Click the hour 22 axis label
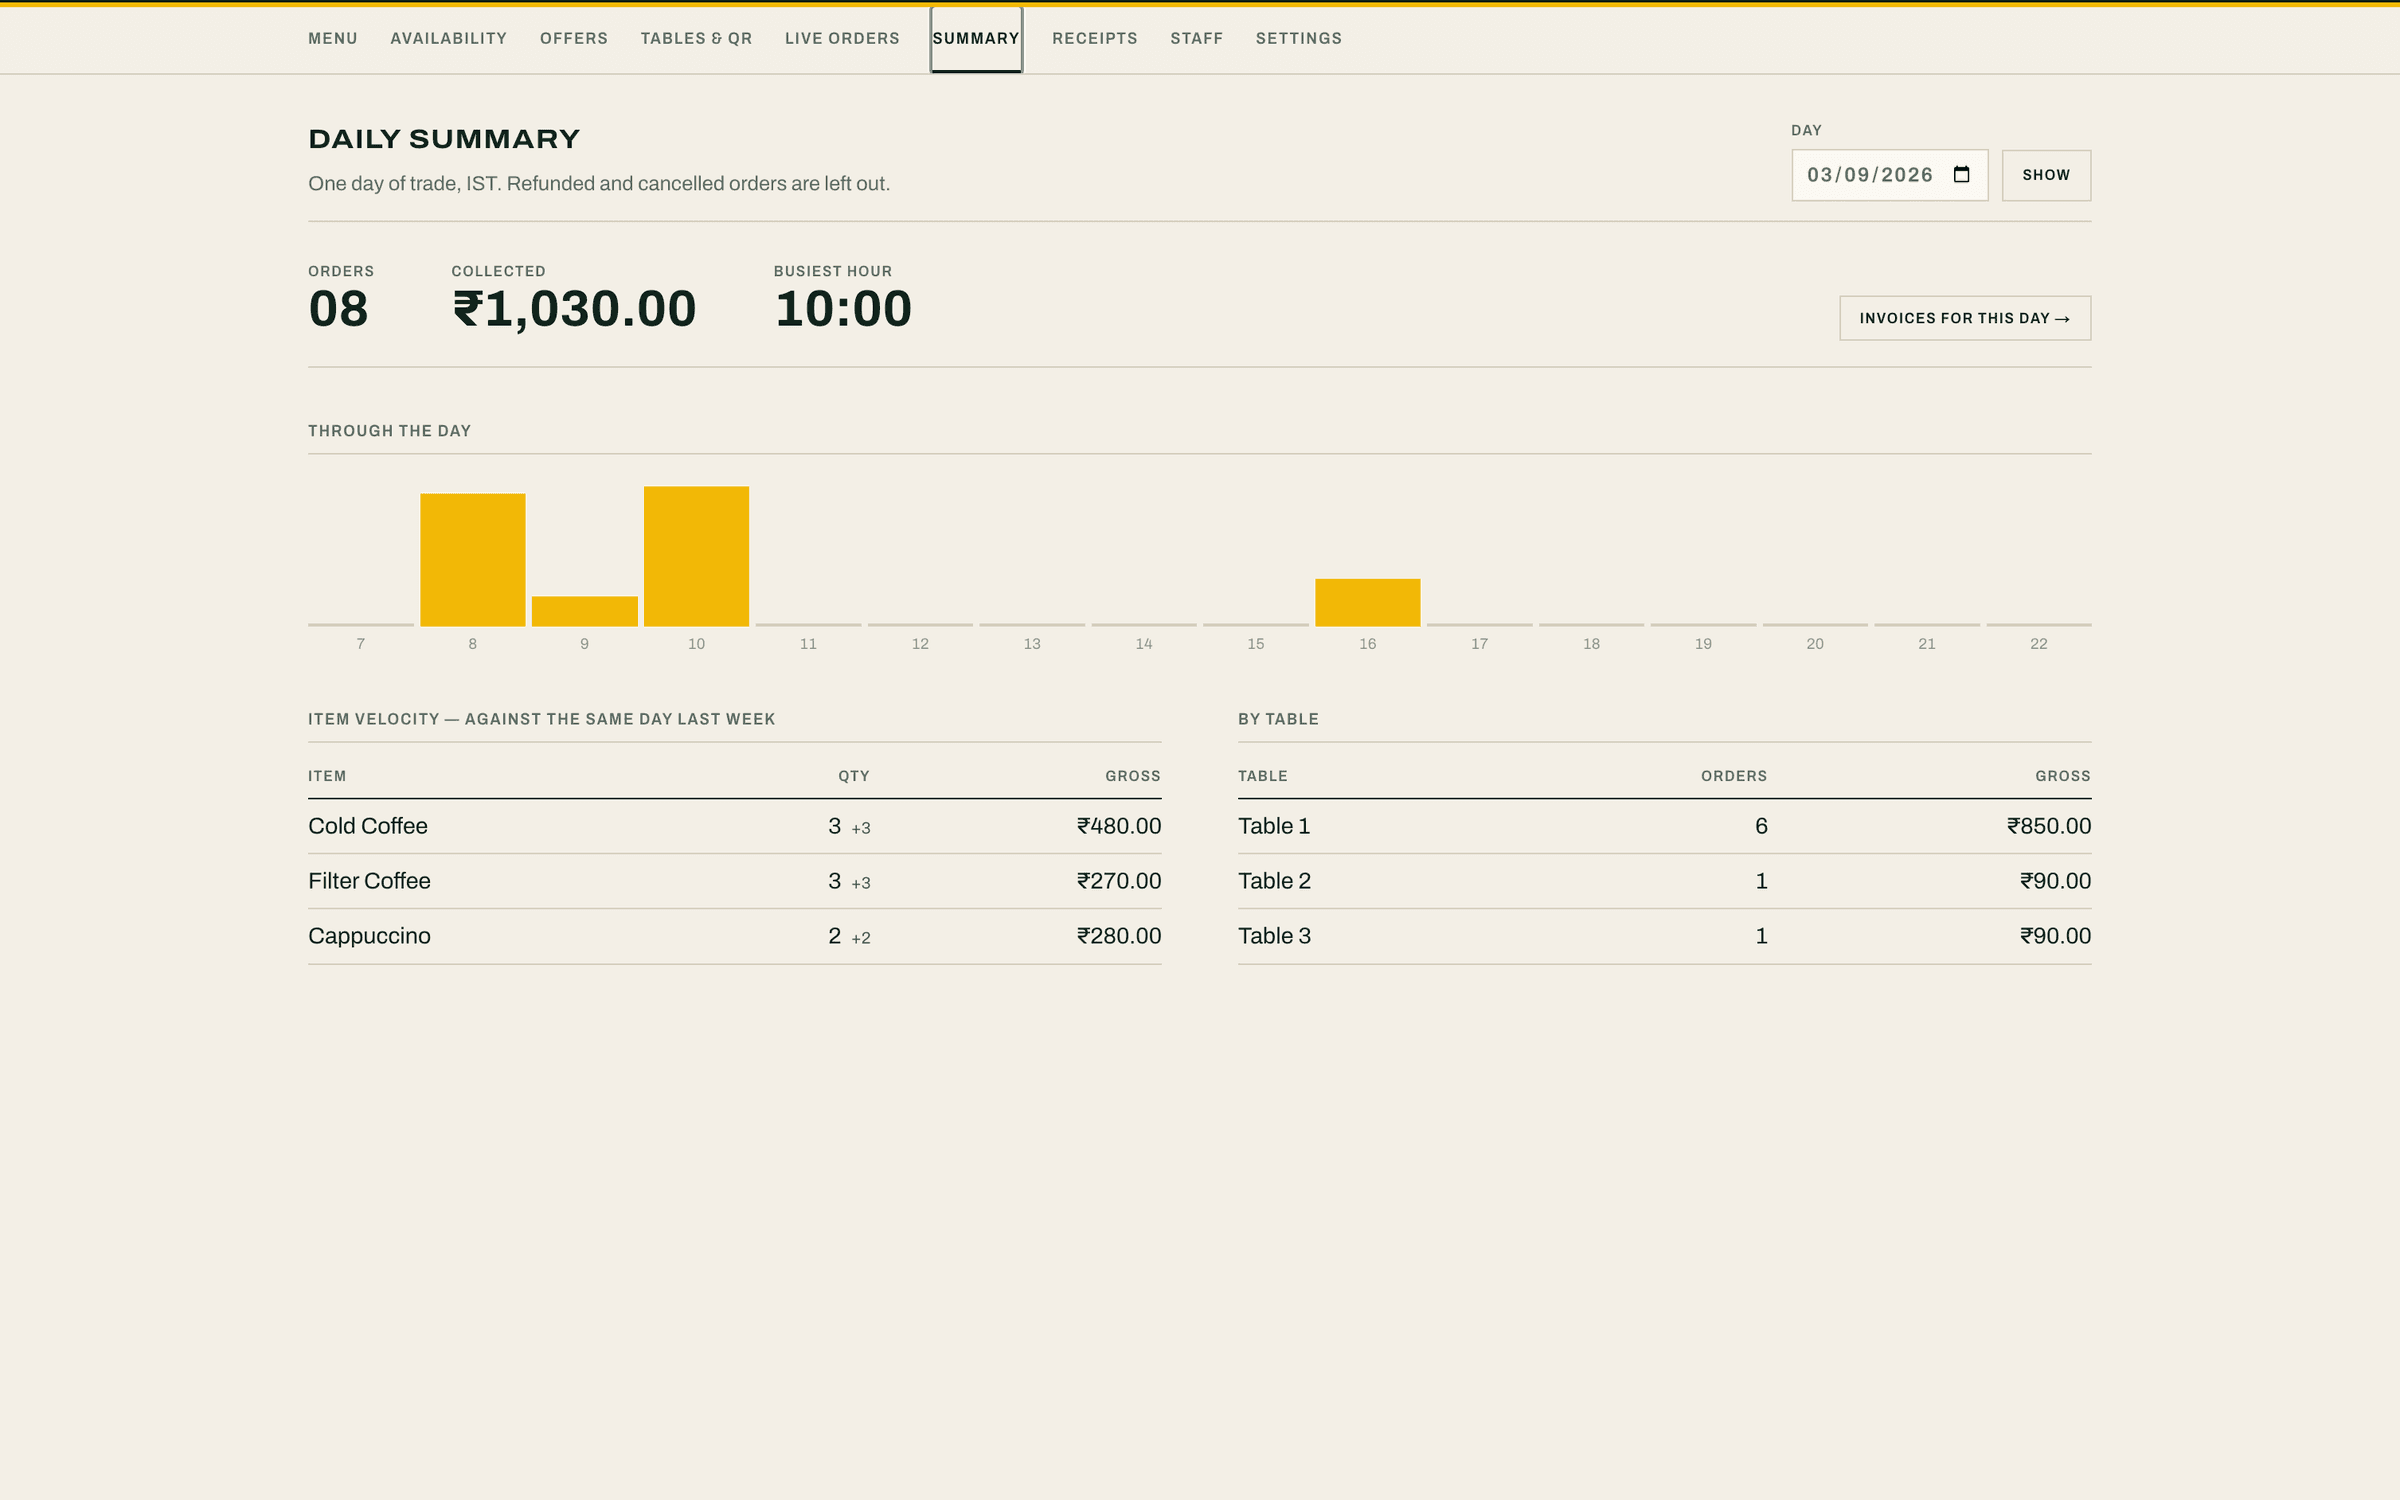This screenshot has height=1500, width=2400. click(x=2039, y=644)
